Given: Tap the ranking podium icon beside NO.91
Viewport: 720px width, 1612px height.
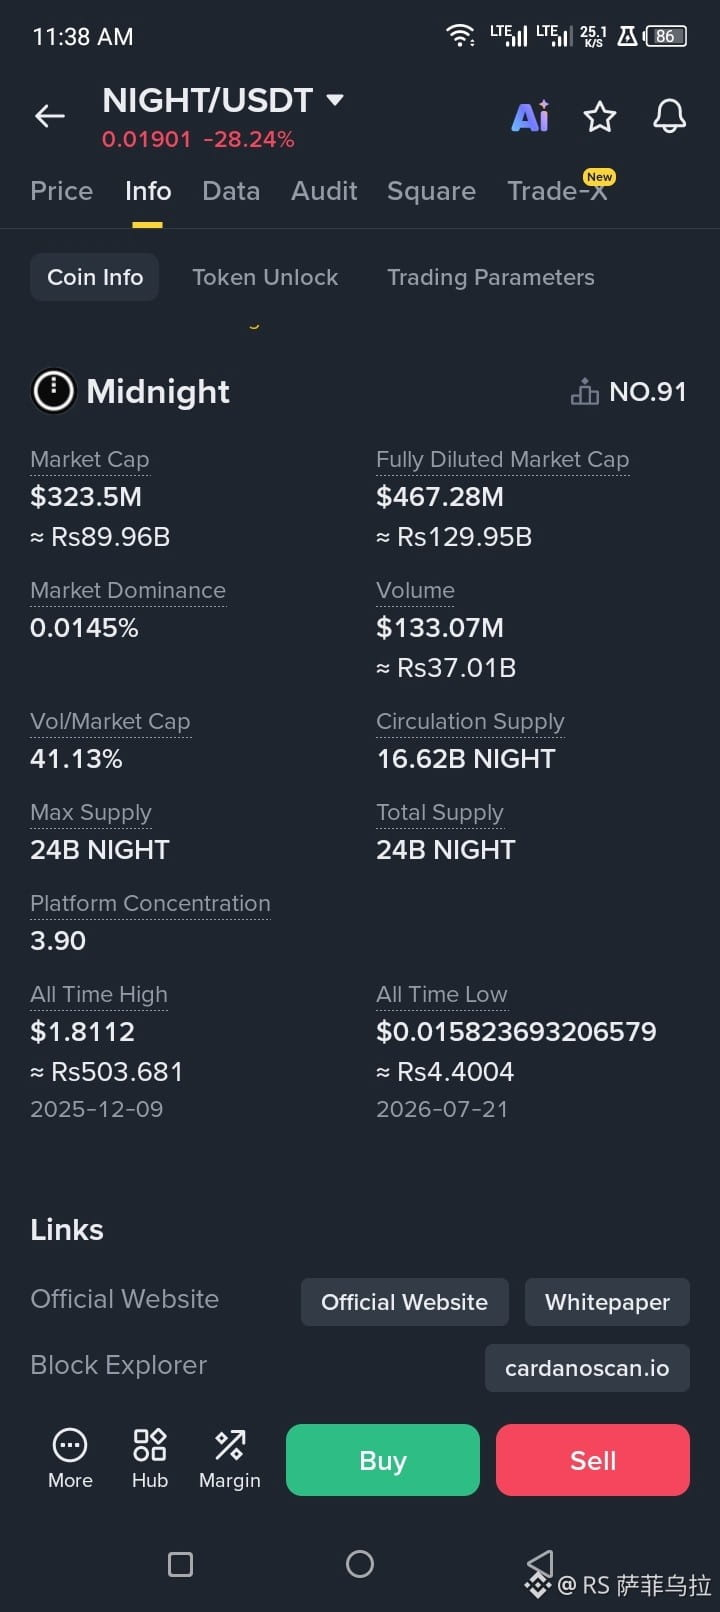Looking at the screenshot, I should point(585,392).
